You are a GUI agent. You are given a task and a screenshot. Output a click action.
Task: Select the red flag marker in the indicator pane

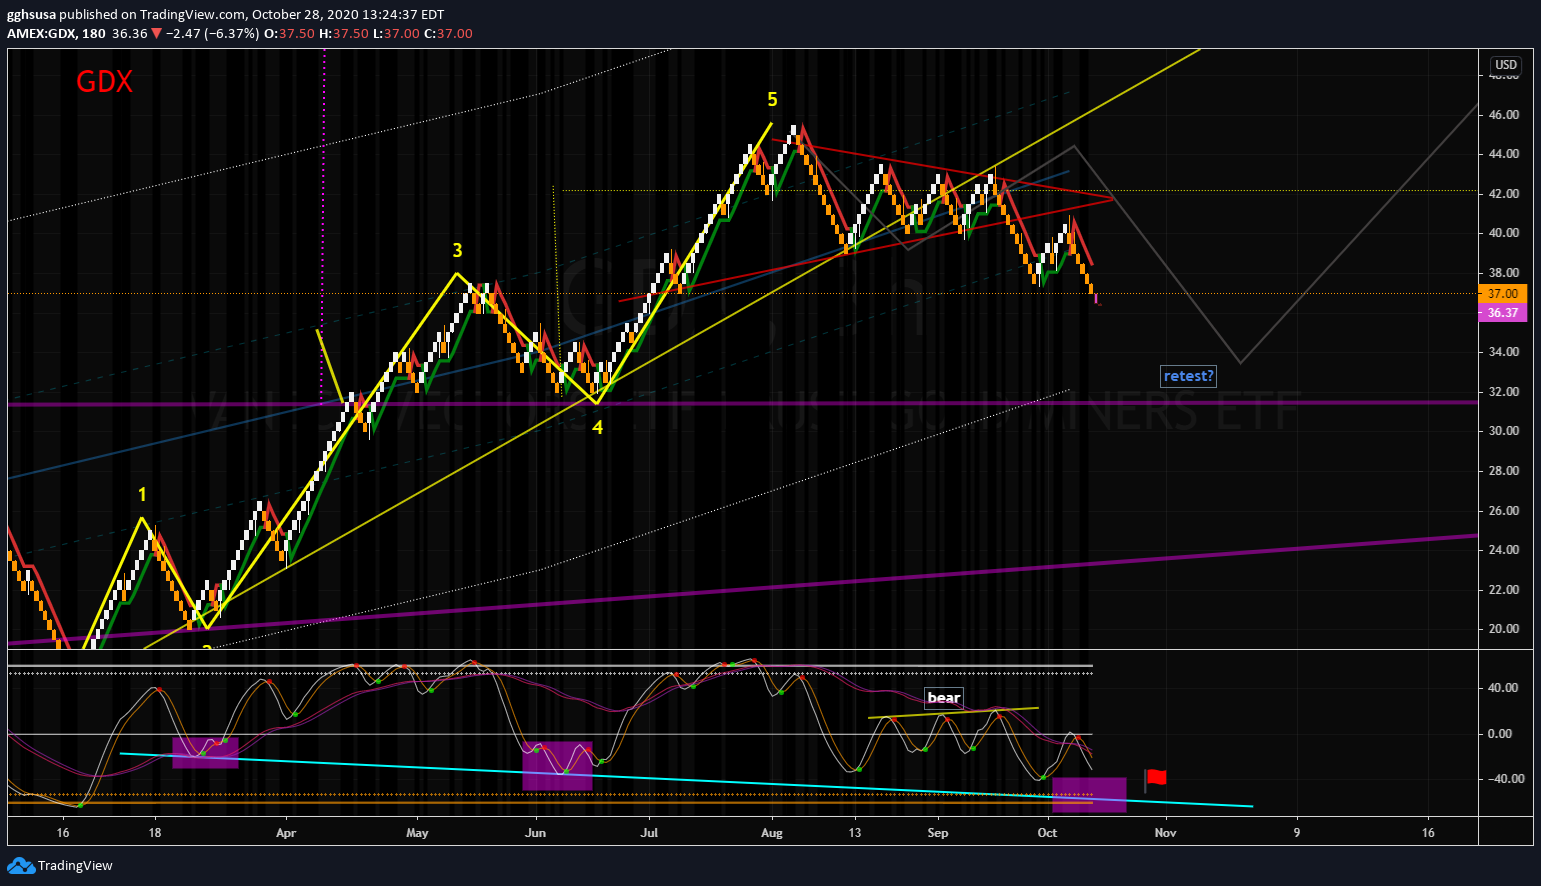coord(1157,777)
